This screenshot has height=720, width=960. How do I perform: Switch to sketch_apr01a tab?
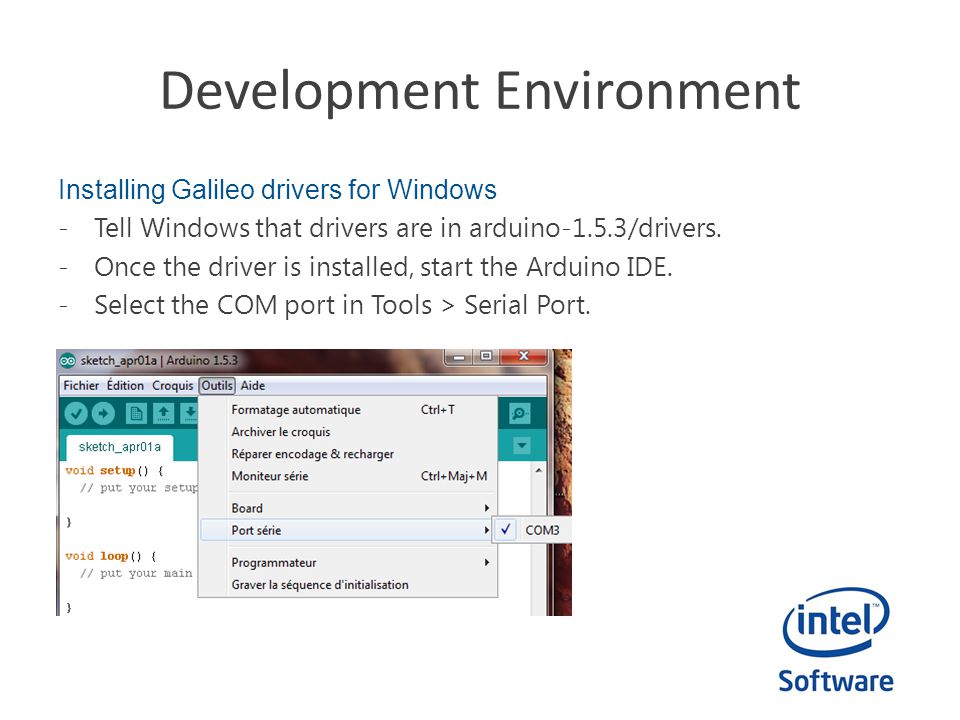coord(119,447)
